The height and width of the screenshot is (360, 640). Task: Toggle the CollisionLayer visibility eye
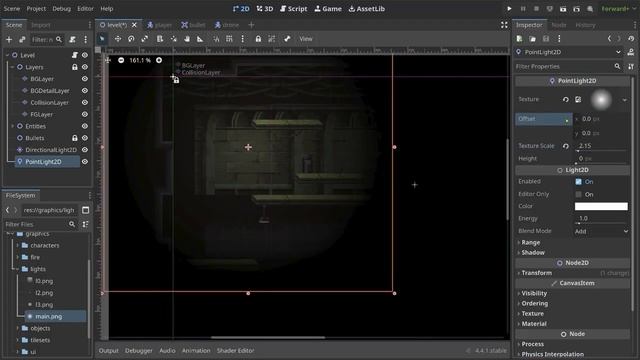click(85, 102)
